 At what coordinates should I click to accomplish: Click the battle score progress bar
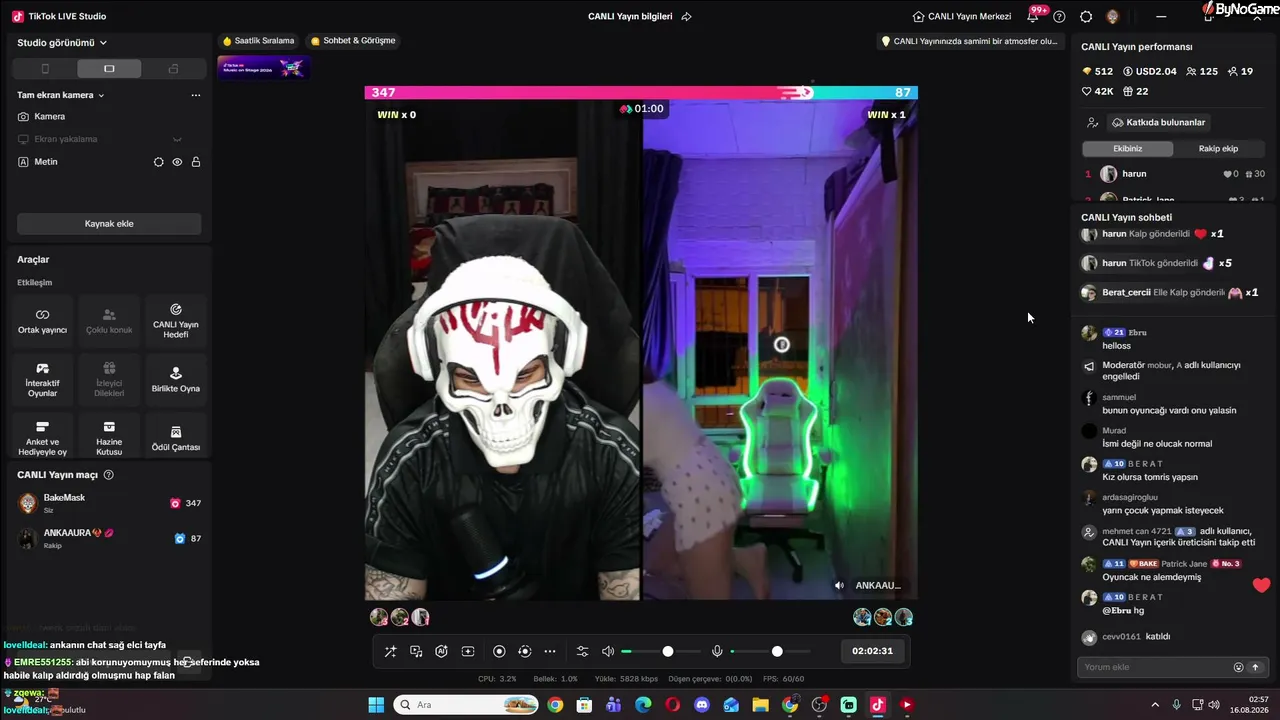(x=641, y=92)
